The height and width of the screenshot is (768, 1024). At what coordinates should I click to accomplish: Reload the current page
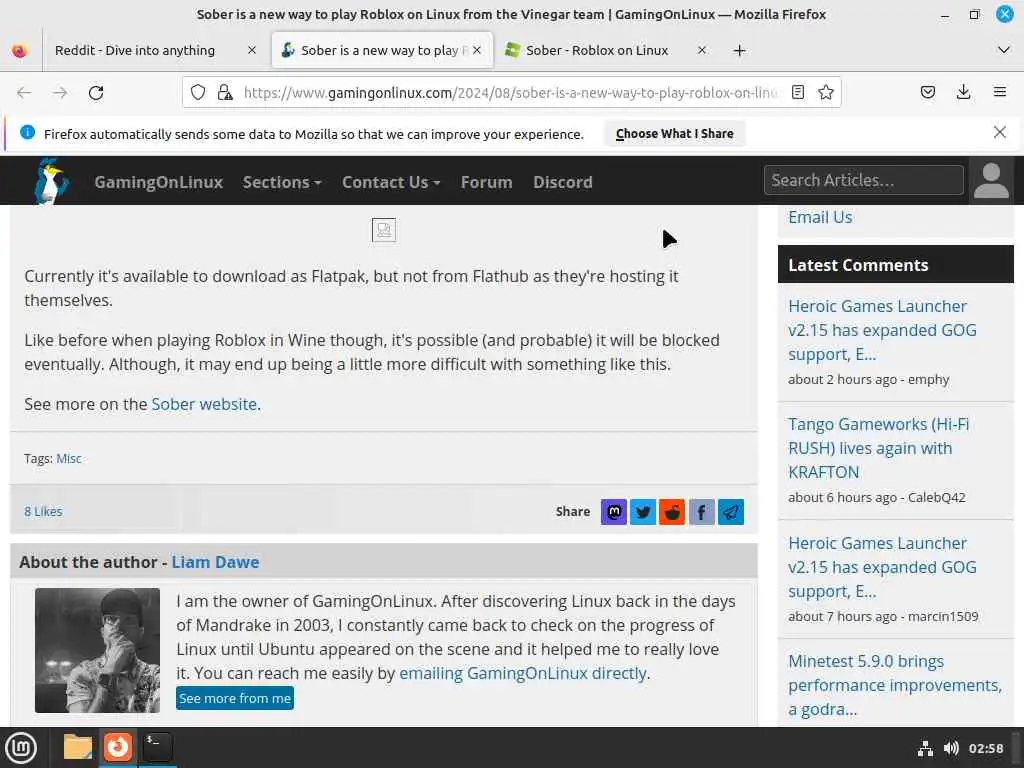(x=96, y=93)
